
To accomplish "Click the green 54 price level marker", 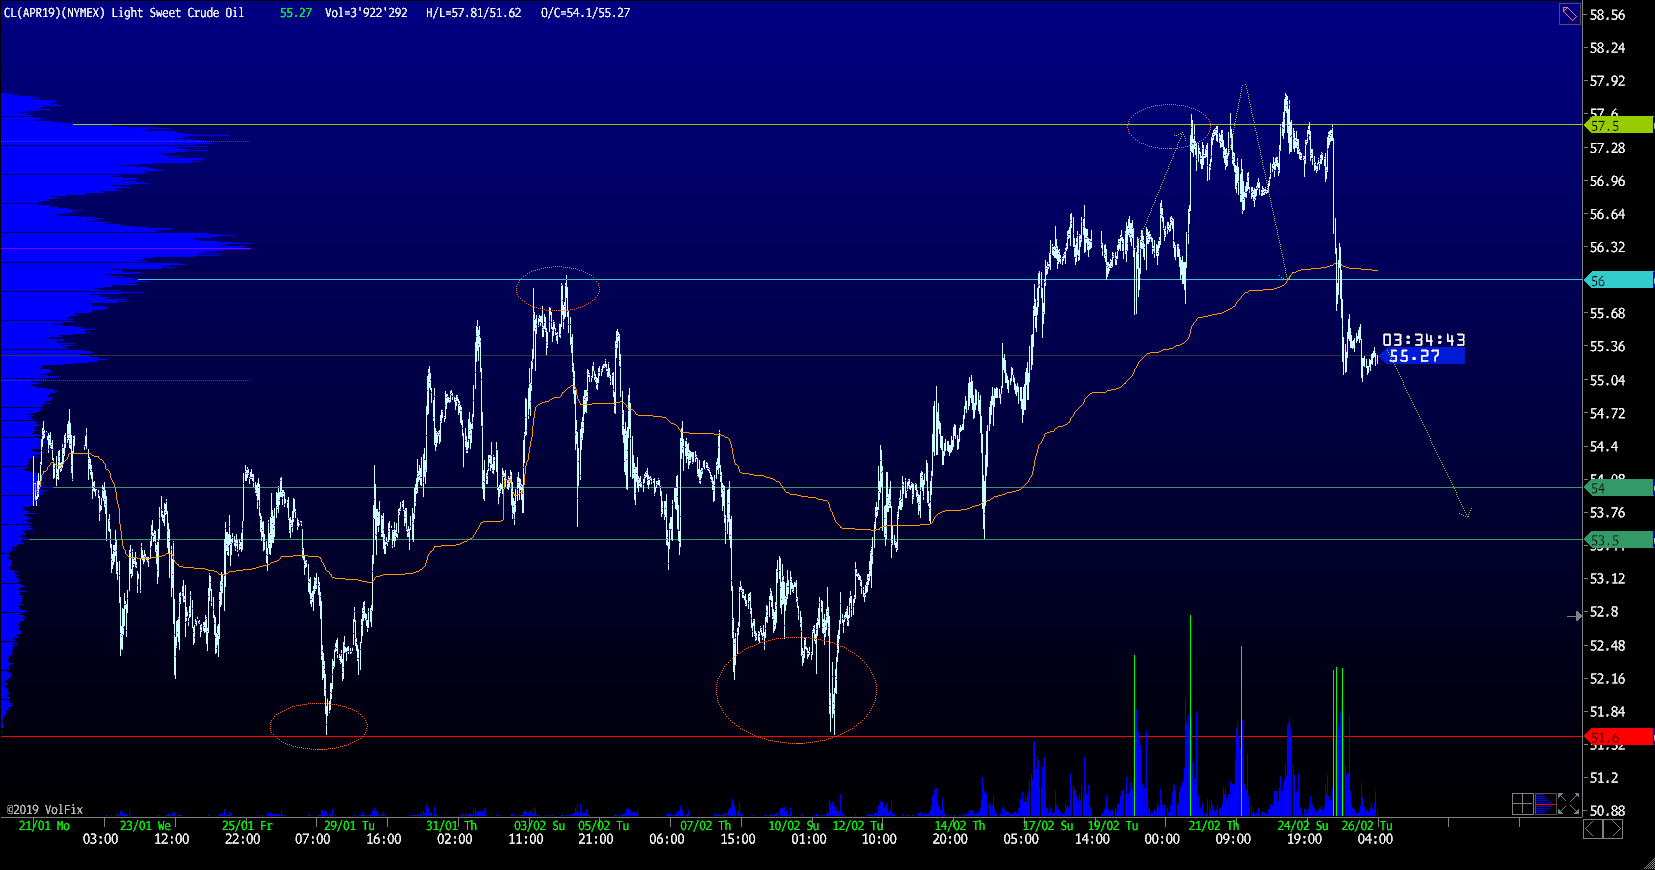I will [x=1619, y=488].
